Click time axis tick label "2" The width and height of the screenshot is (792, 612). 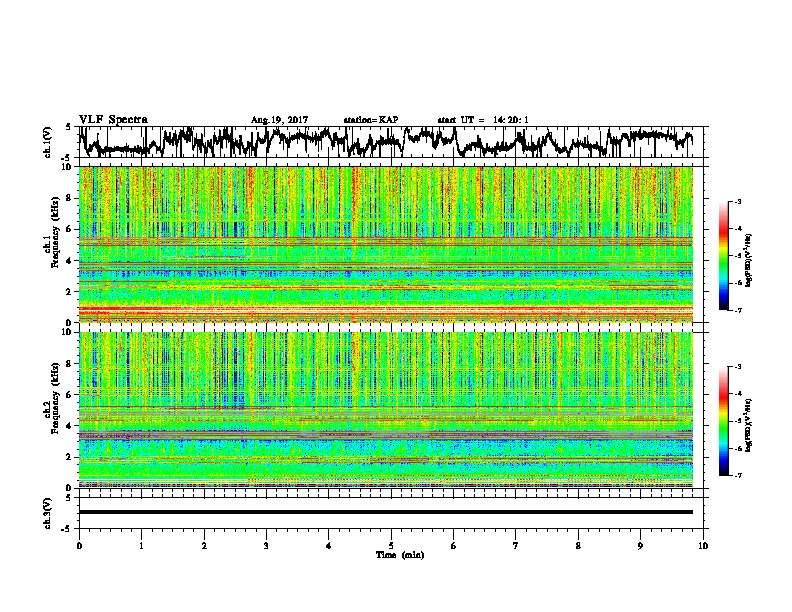click(x=204, y=545)
